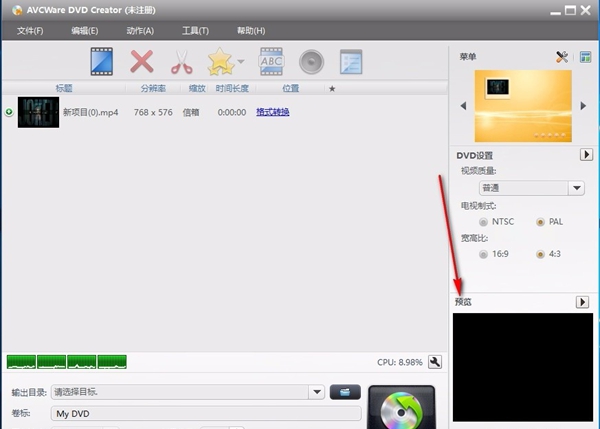Select the 新项目(0).mp4 file name
600x429 pixels.
click(x=91, y=113)
